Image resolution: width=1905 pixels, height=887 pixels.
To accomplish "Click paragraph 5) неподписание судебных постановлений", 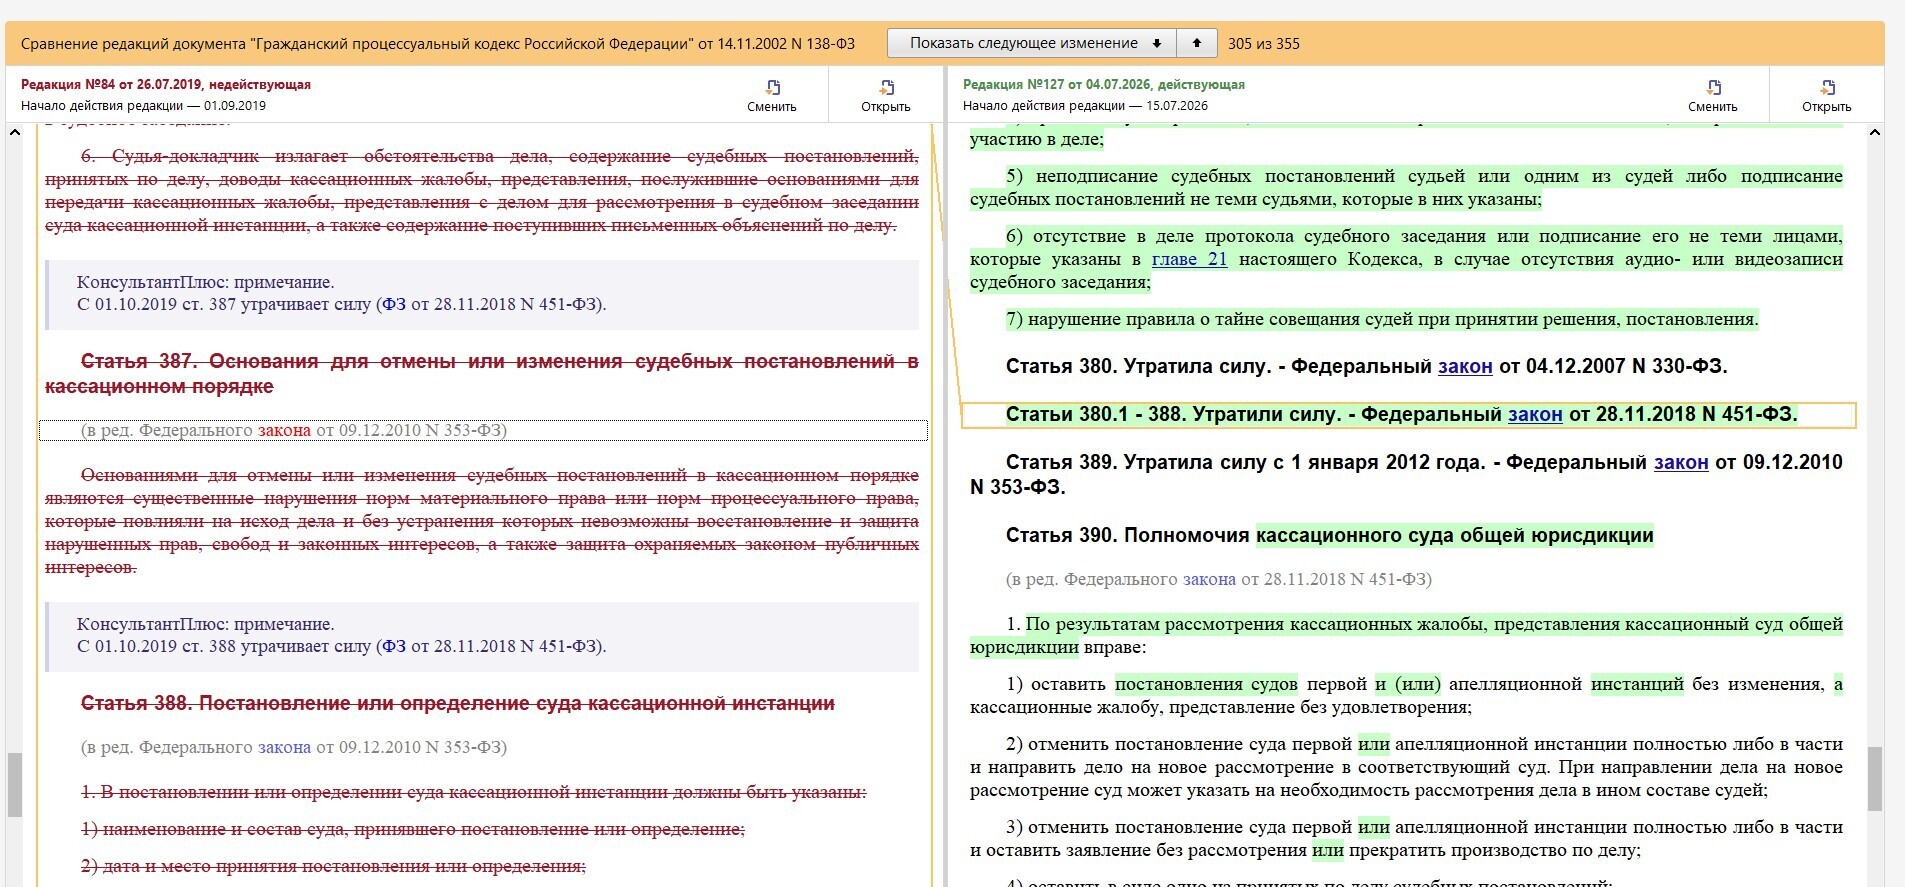I will coord(1406,188).
